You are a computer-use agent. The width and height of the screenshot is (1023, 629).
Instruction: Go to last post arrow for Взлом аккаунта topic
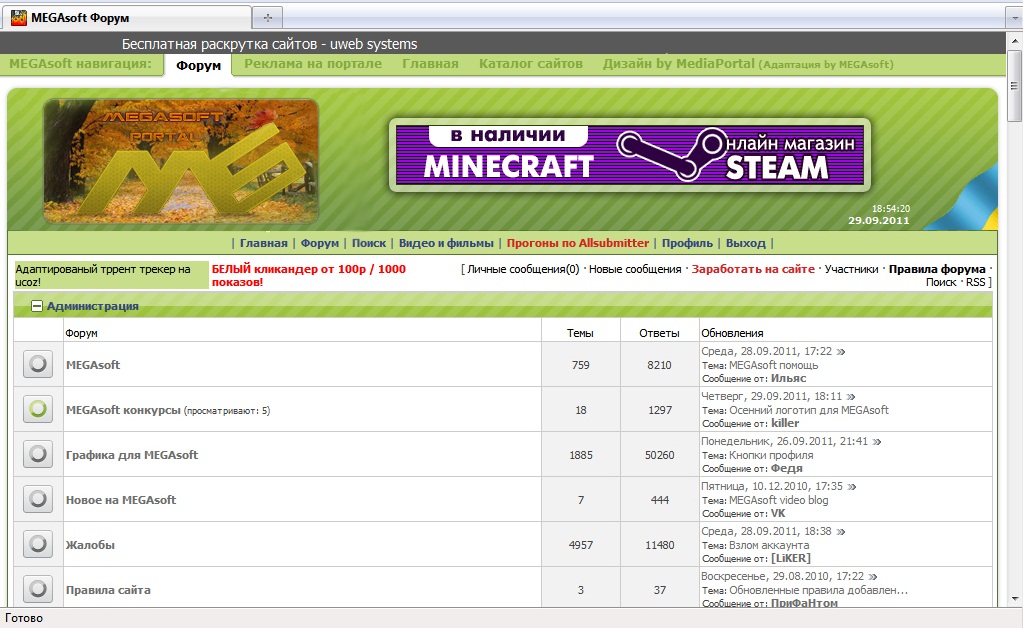pyautogui.click(x=841, y=532)
